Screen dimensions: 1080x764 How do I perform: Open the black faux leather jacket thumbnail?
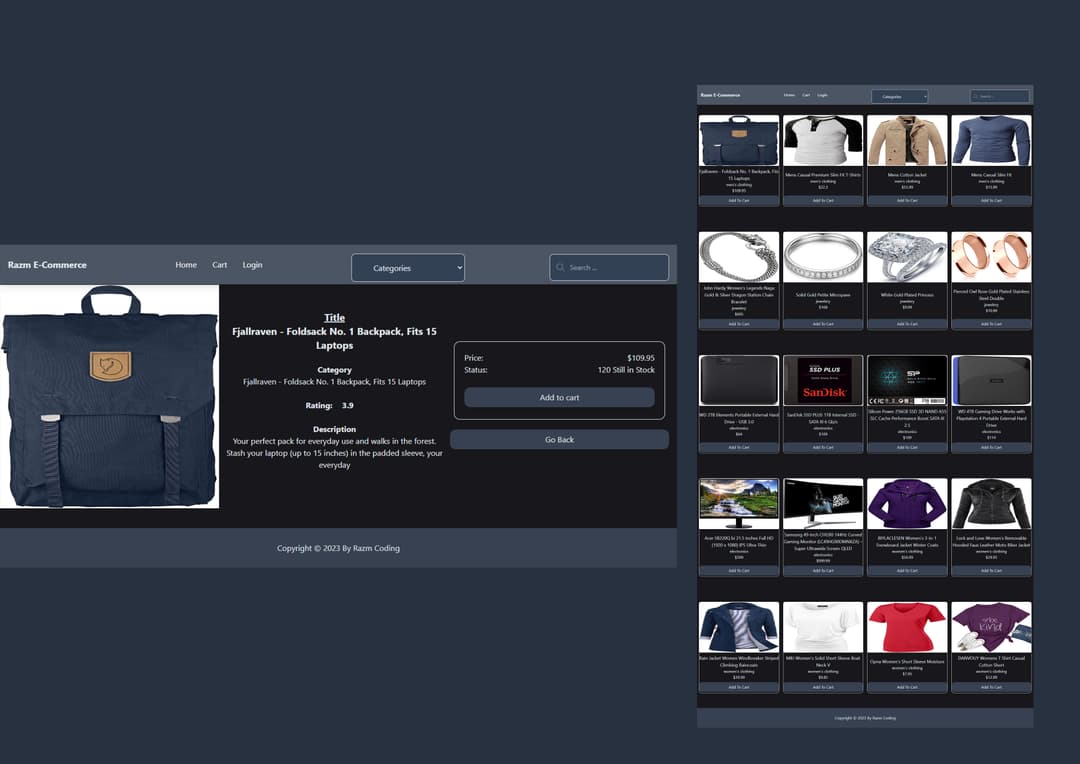tap(991, 504)
